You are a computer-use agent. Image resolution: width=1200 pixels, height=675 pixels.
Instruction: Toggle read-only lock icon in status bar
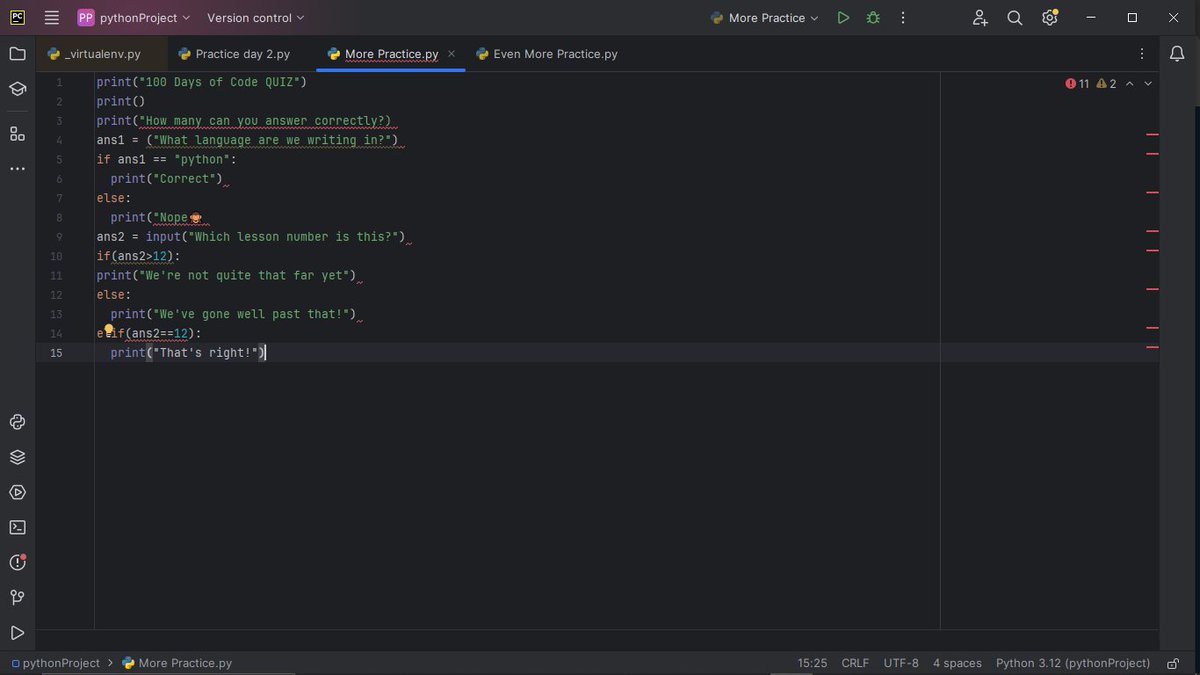[x=1174, y=663]
